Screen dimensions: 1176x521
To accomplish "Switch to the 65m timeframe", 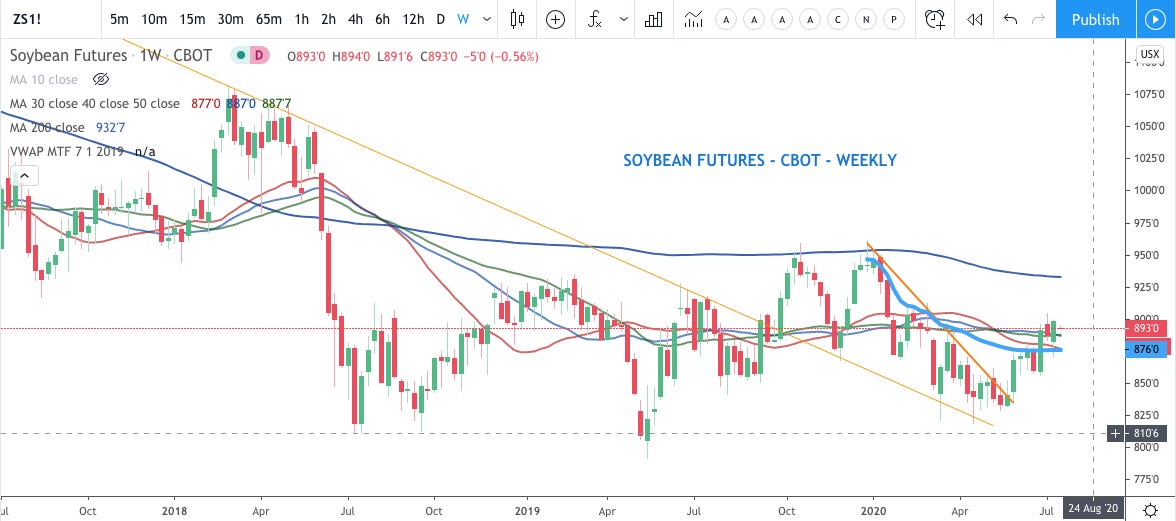I will click(x=268, y=19).
